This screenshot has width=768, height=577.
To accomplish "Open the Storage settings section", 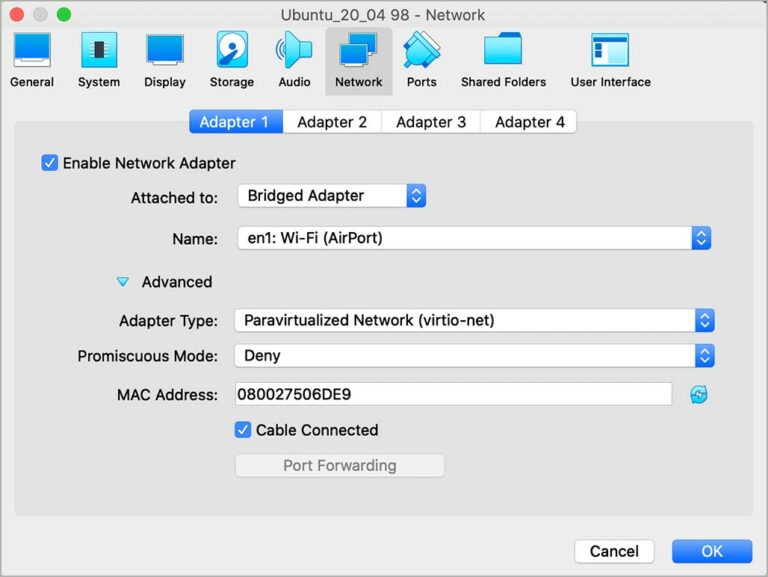I will 231,59.
